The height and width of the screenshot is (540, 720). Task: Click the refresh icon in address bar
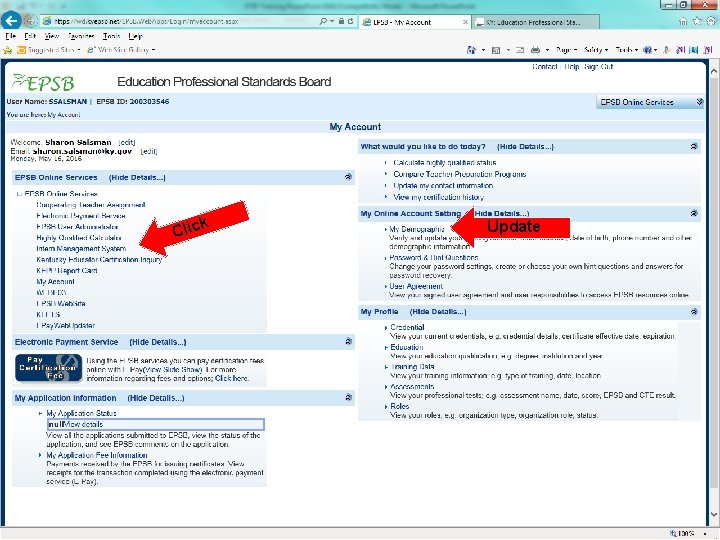(350, 21)
